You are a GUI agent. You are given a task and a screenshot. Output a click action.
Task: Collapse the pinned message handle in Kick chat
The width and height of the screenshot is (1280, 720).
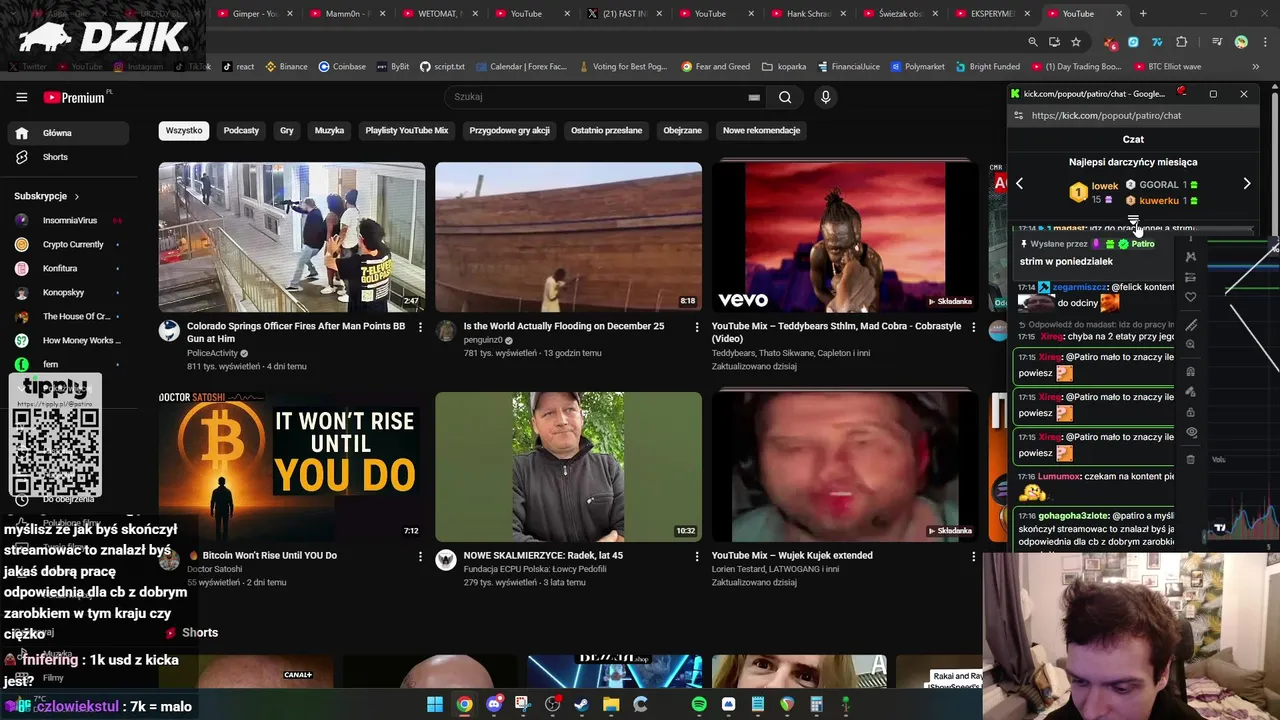pyautogui.click(x=1133, y=220)
